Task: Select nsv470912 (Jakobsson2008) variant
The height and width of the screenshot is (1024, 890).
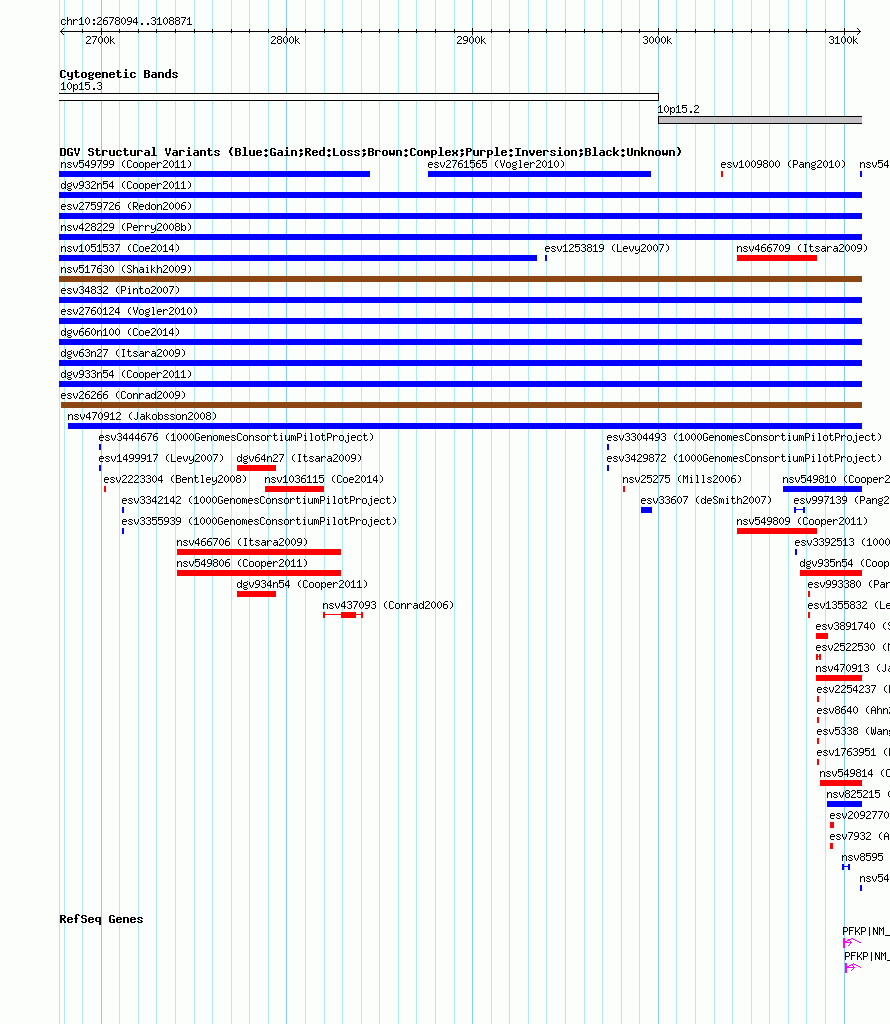Action: [142, 416]
